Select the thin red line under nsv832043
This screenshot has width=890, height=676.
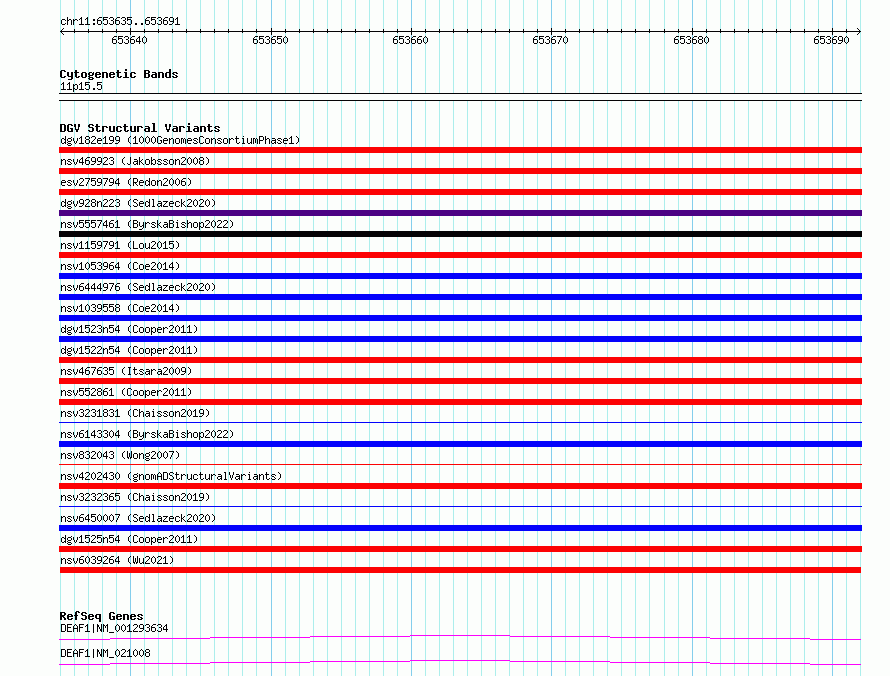click(460, 464)
